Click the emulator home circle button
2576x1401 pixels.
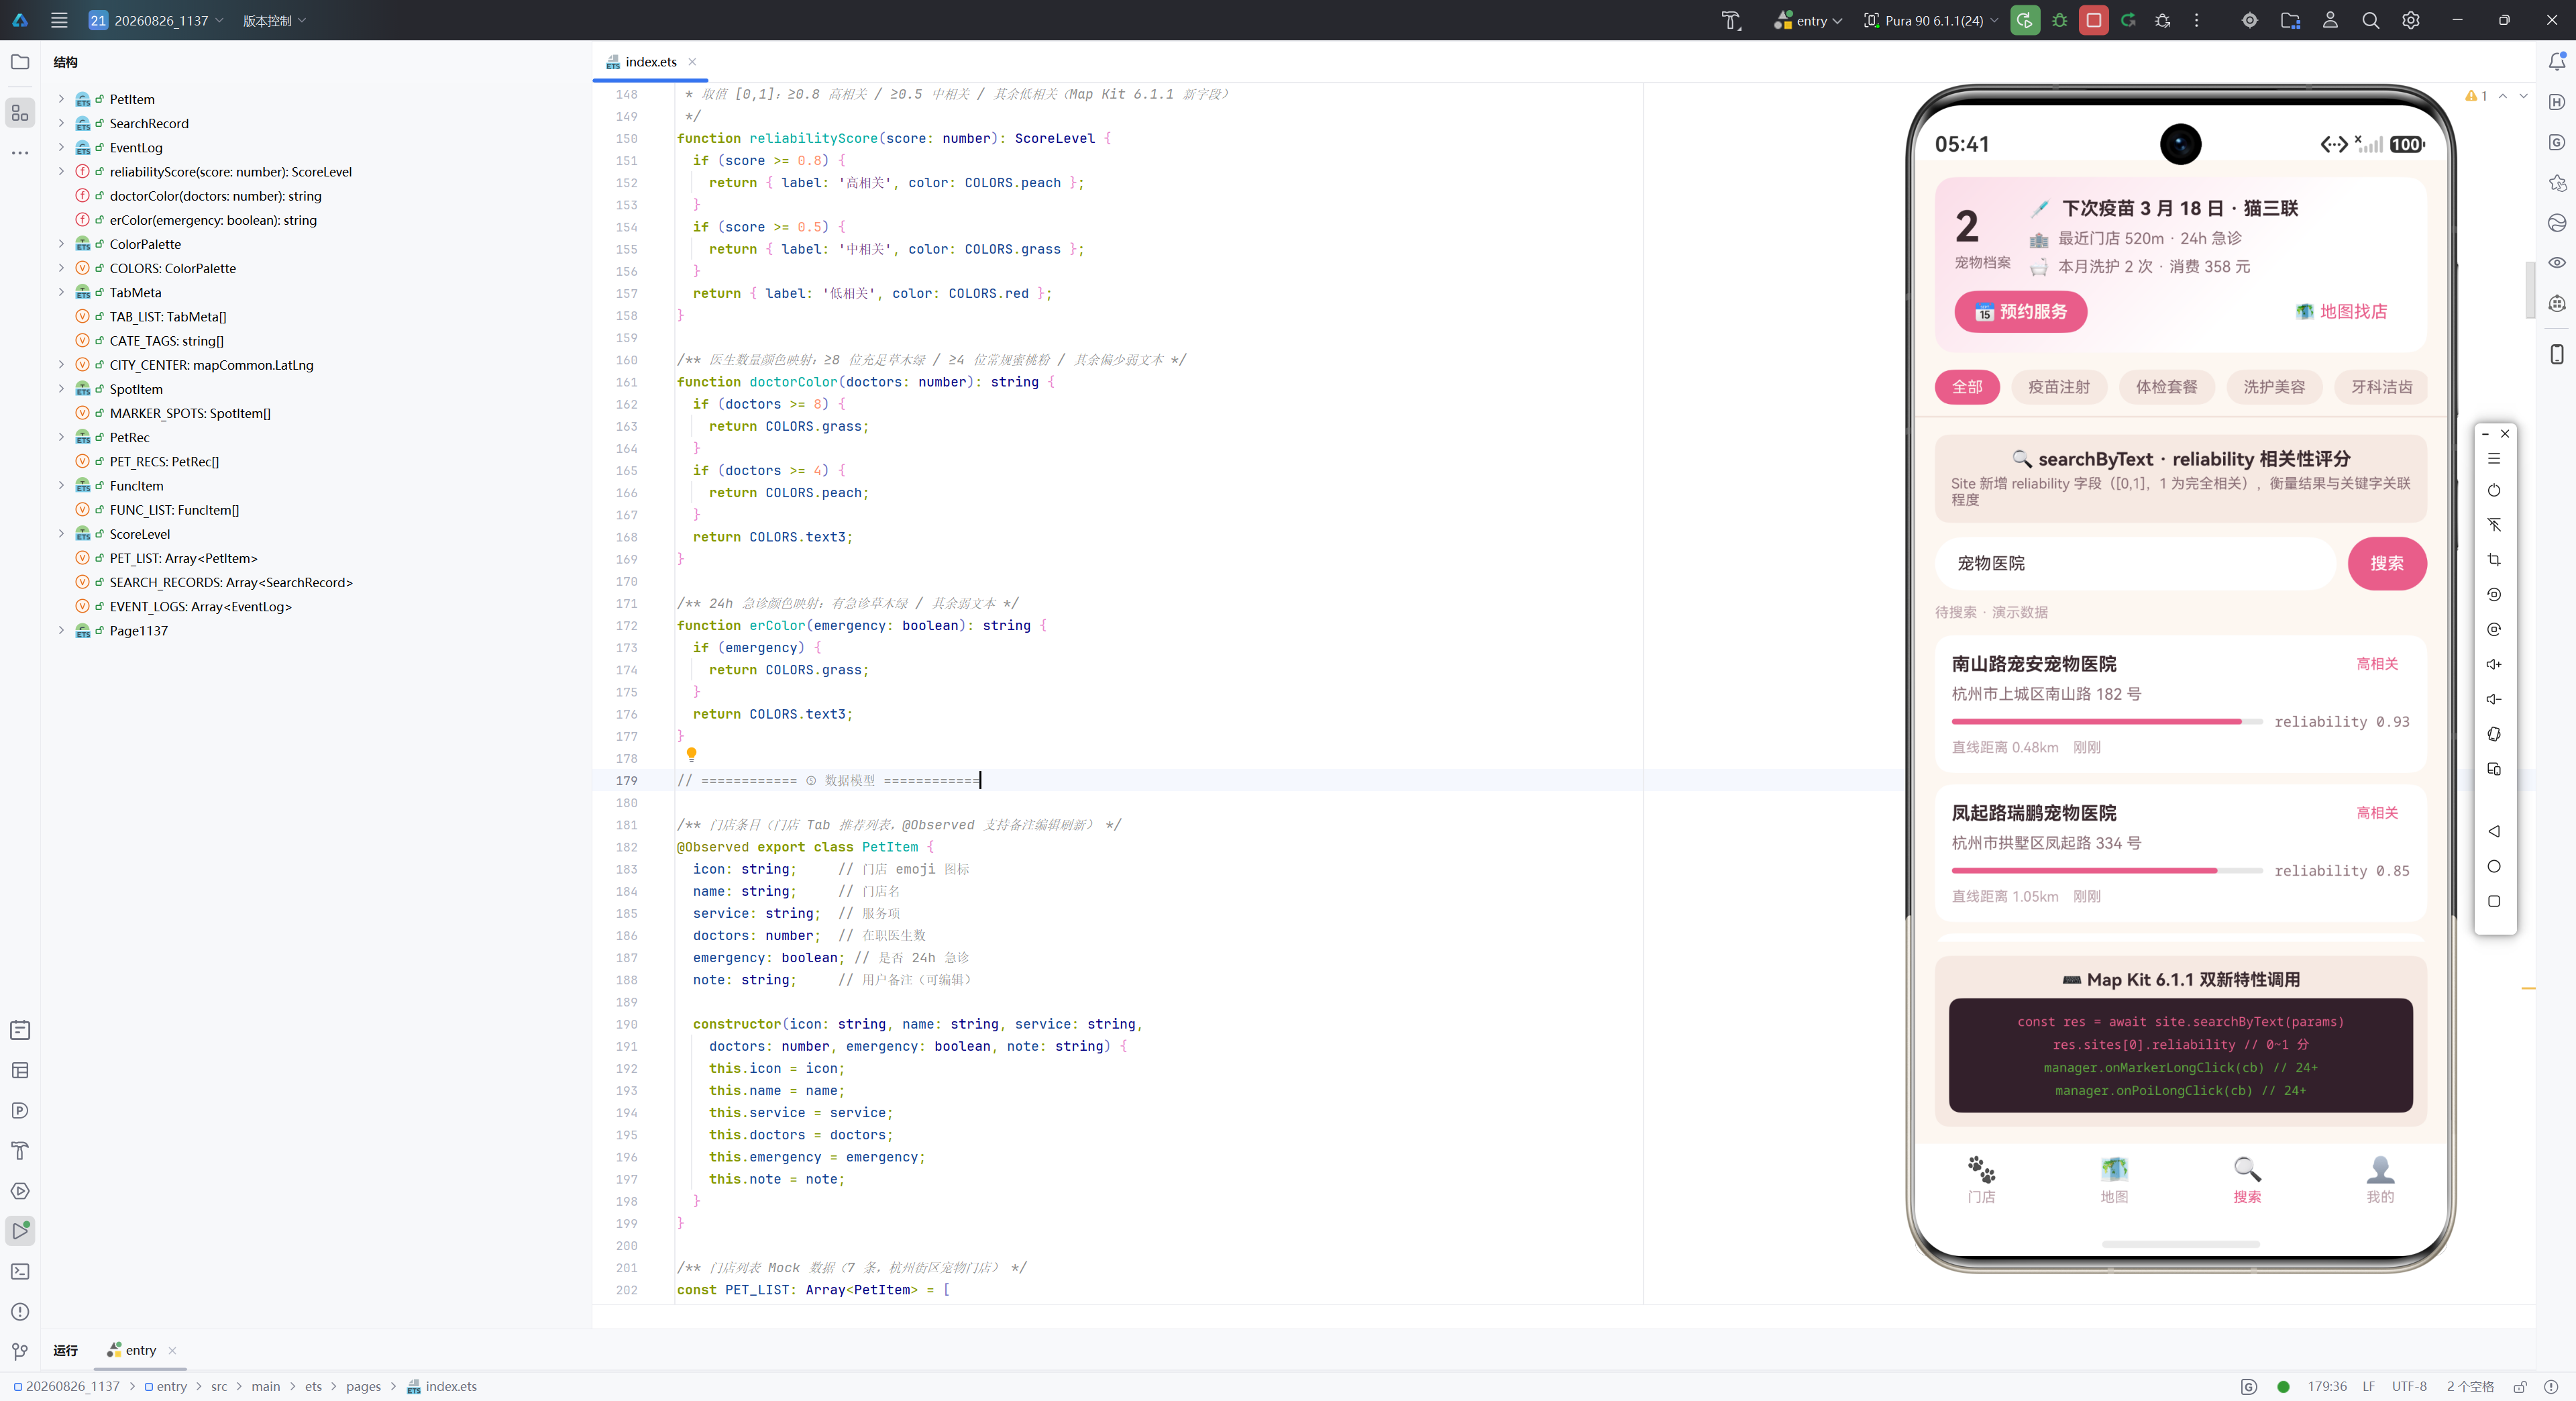(2494, 866)
